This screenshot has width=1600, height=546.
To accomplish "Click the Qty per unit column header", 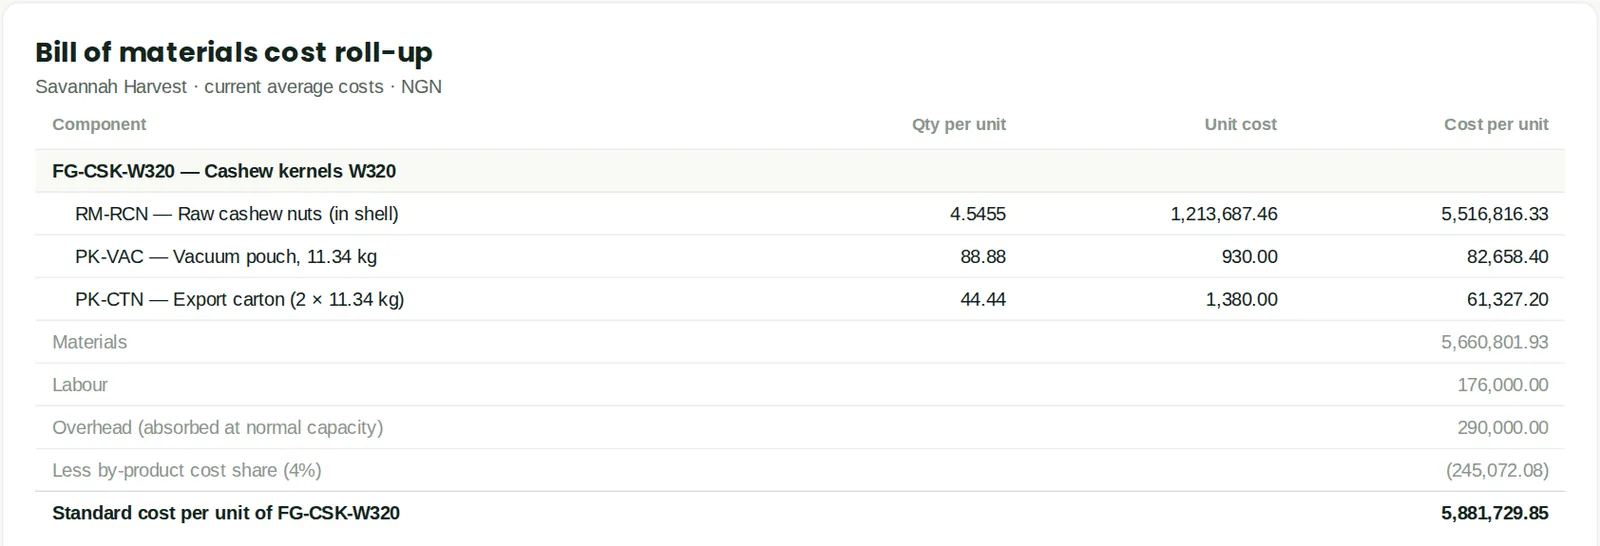I will coord(958,124).
